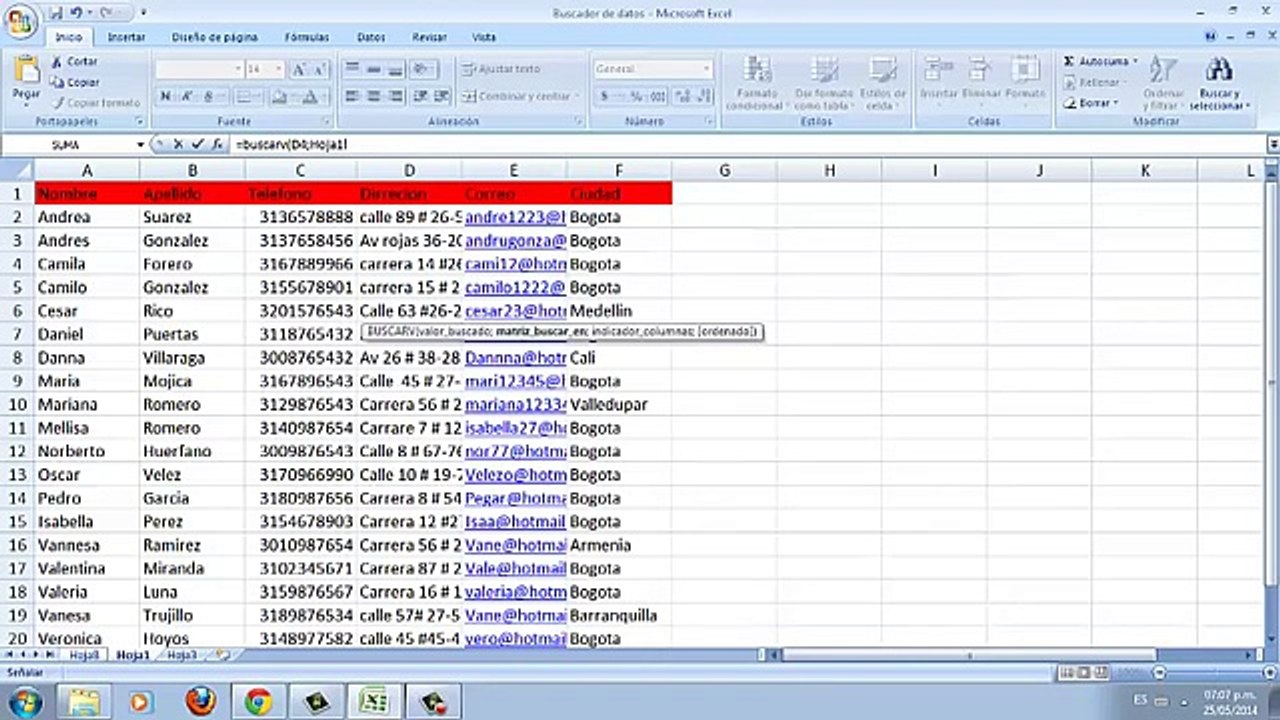Click in the formula bar input
The width and height of the screenshot is (1280, 720).
pyautogui.click(x=748, y=144)
